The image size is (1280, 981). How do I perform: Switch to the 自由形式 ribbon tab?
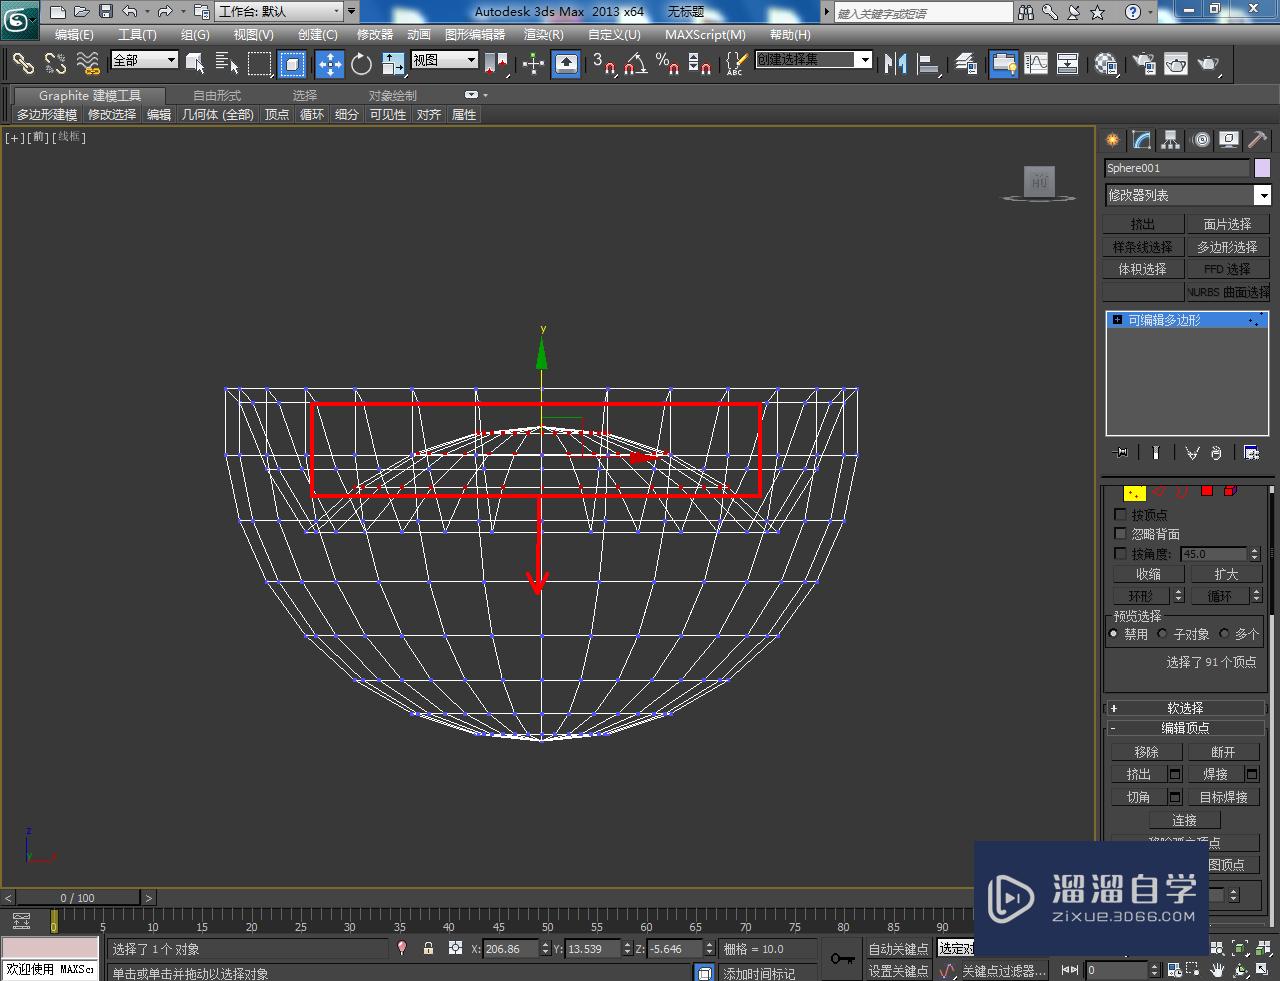click(x=217, y=96)
